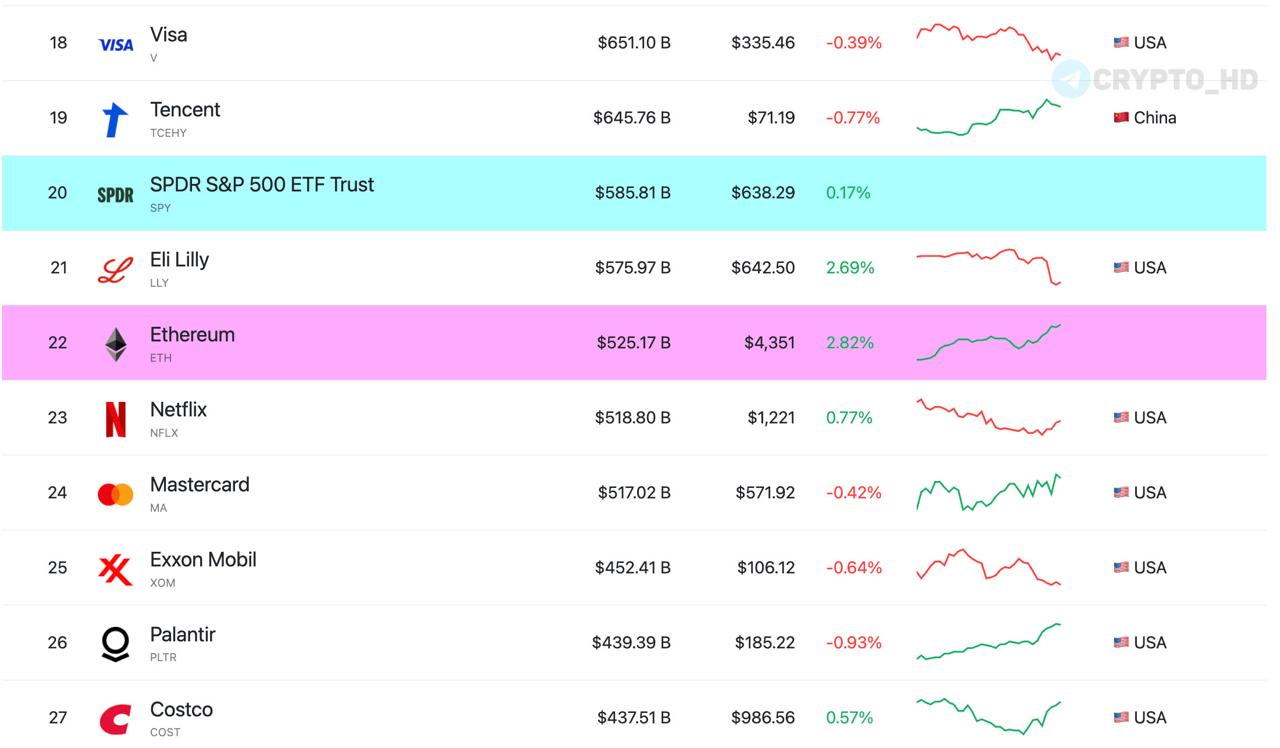Click the USA flag in Exxon Mobil row

pos(1121,567)
